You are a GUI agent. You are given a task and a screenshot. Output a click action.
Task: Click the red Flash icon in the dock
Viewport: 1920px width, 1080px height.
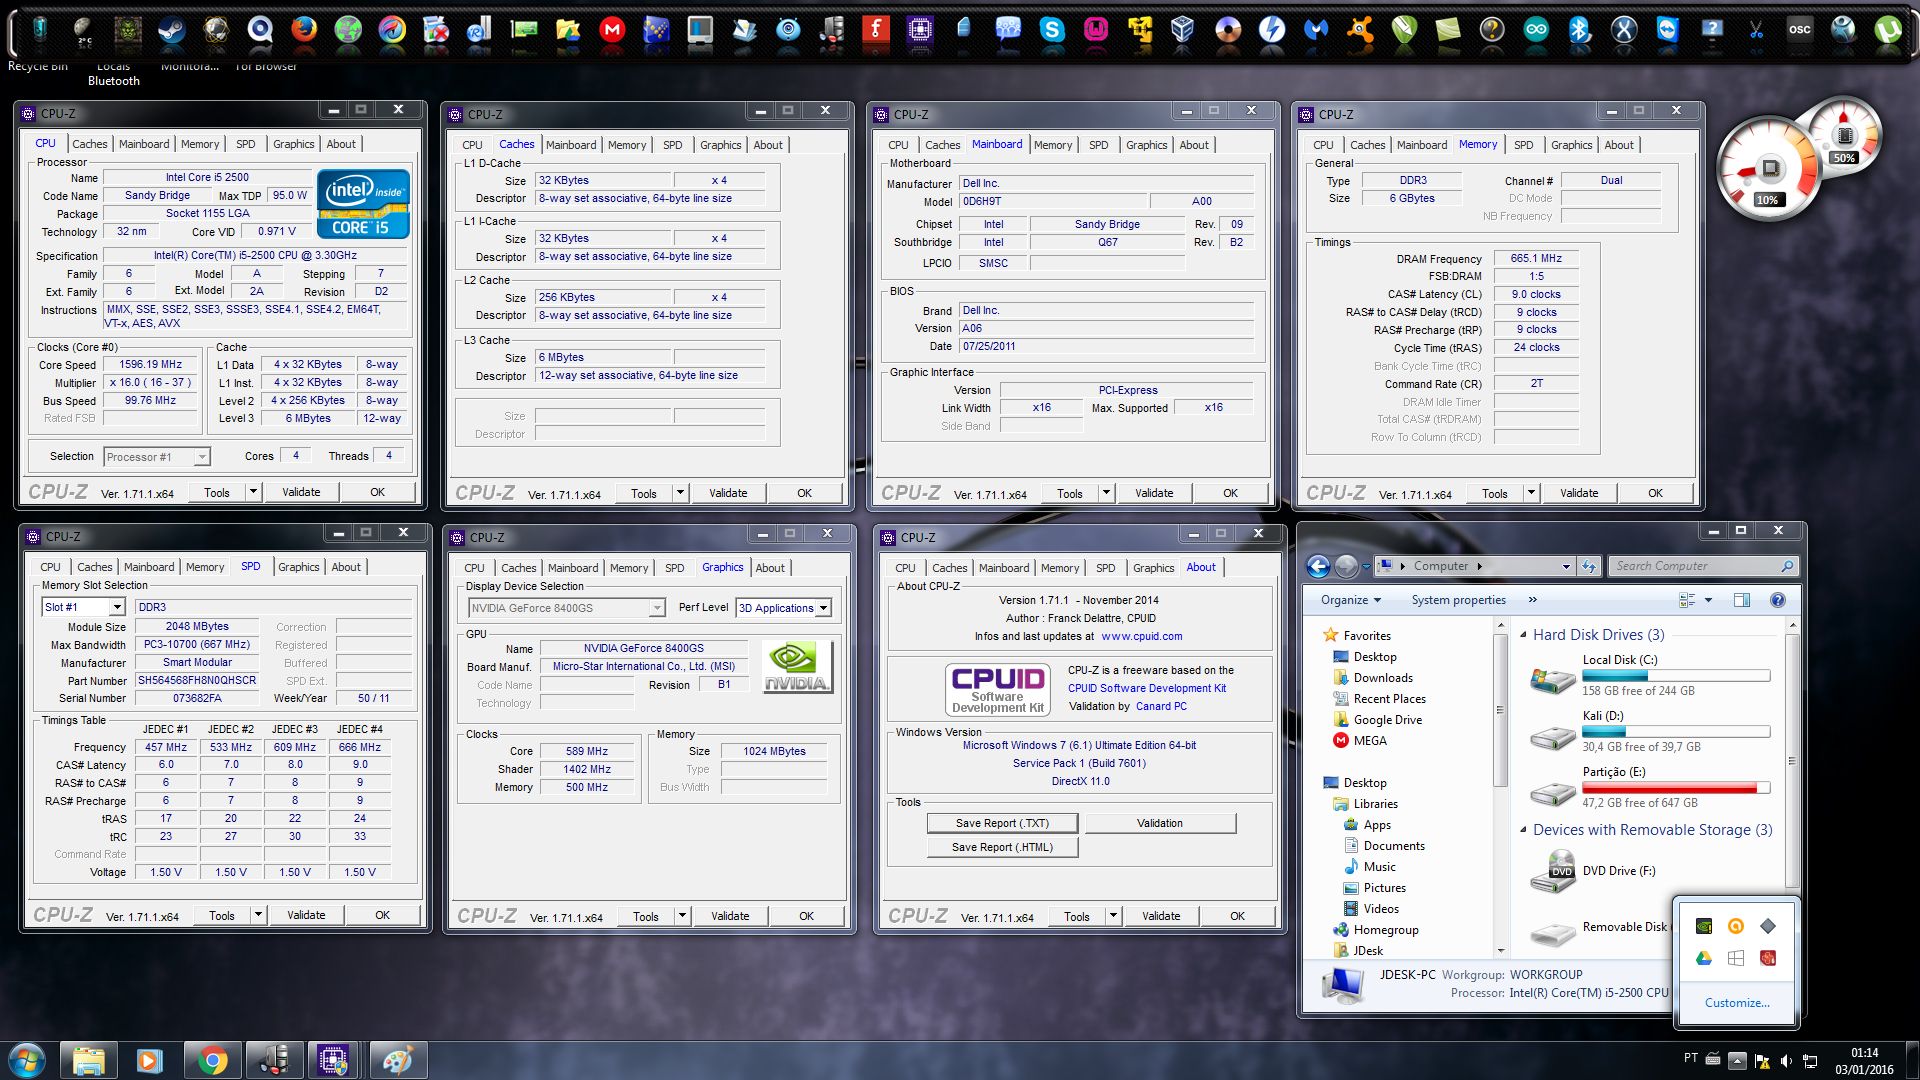click(x=876, y=30)
